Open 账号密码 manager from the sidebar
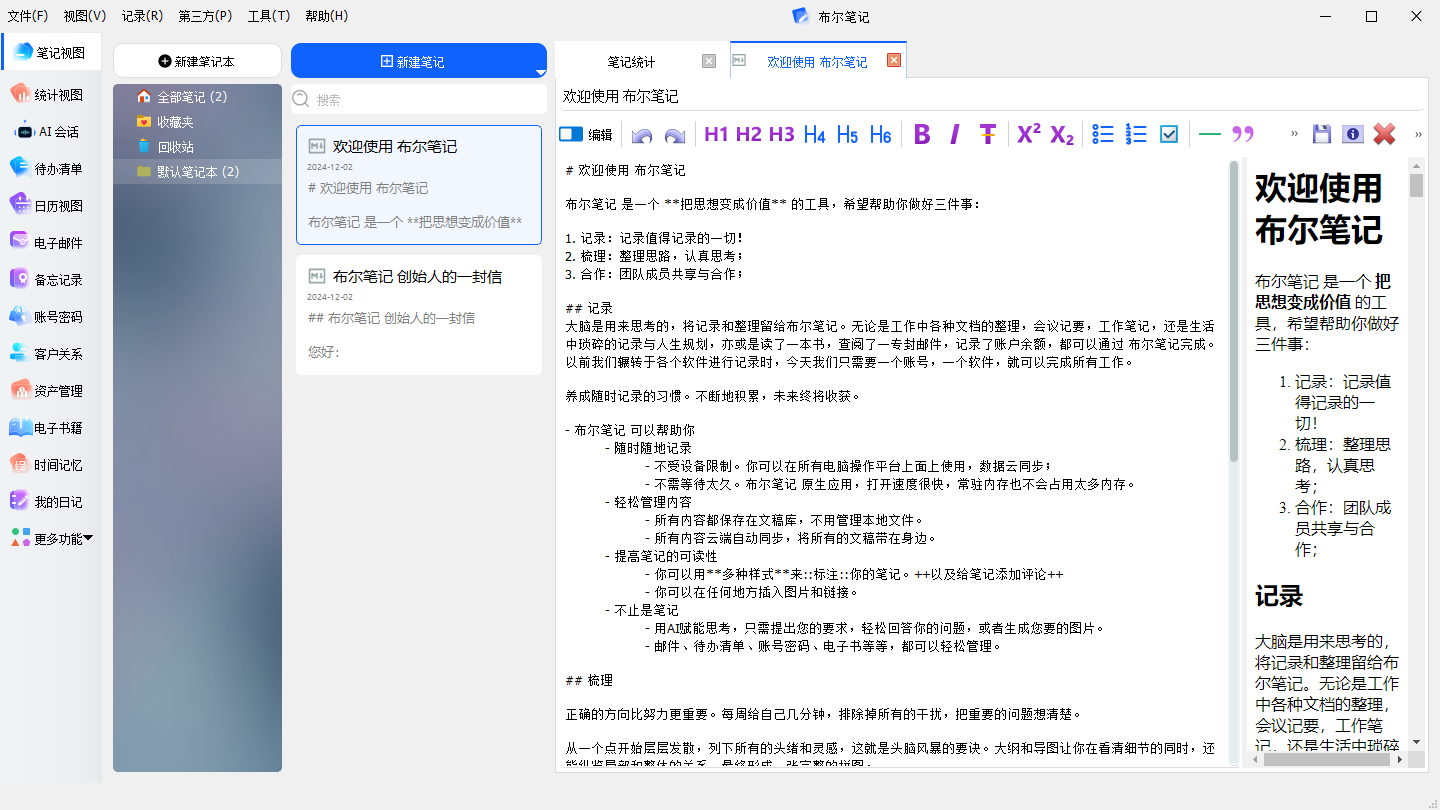The height and width of the screenshot is (810, 1440). tap(50, 315)
